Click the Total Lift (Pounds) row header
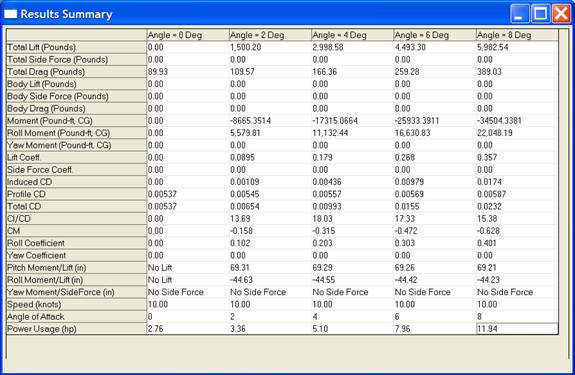 (x=76, y=47)
